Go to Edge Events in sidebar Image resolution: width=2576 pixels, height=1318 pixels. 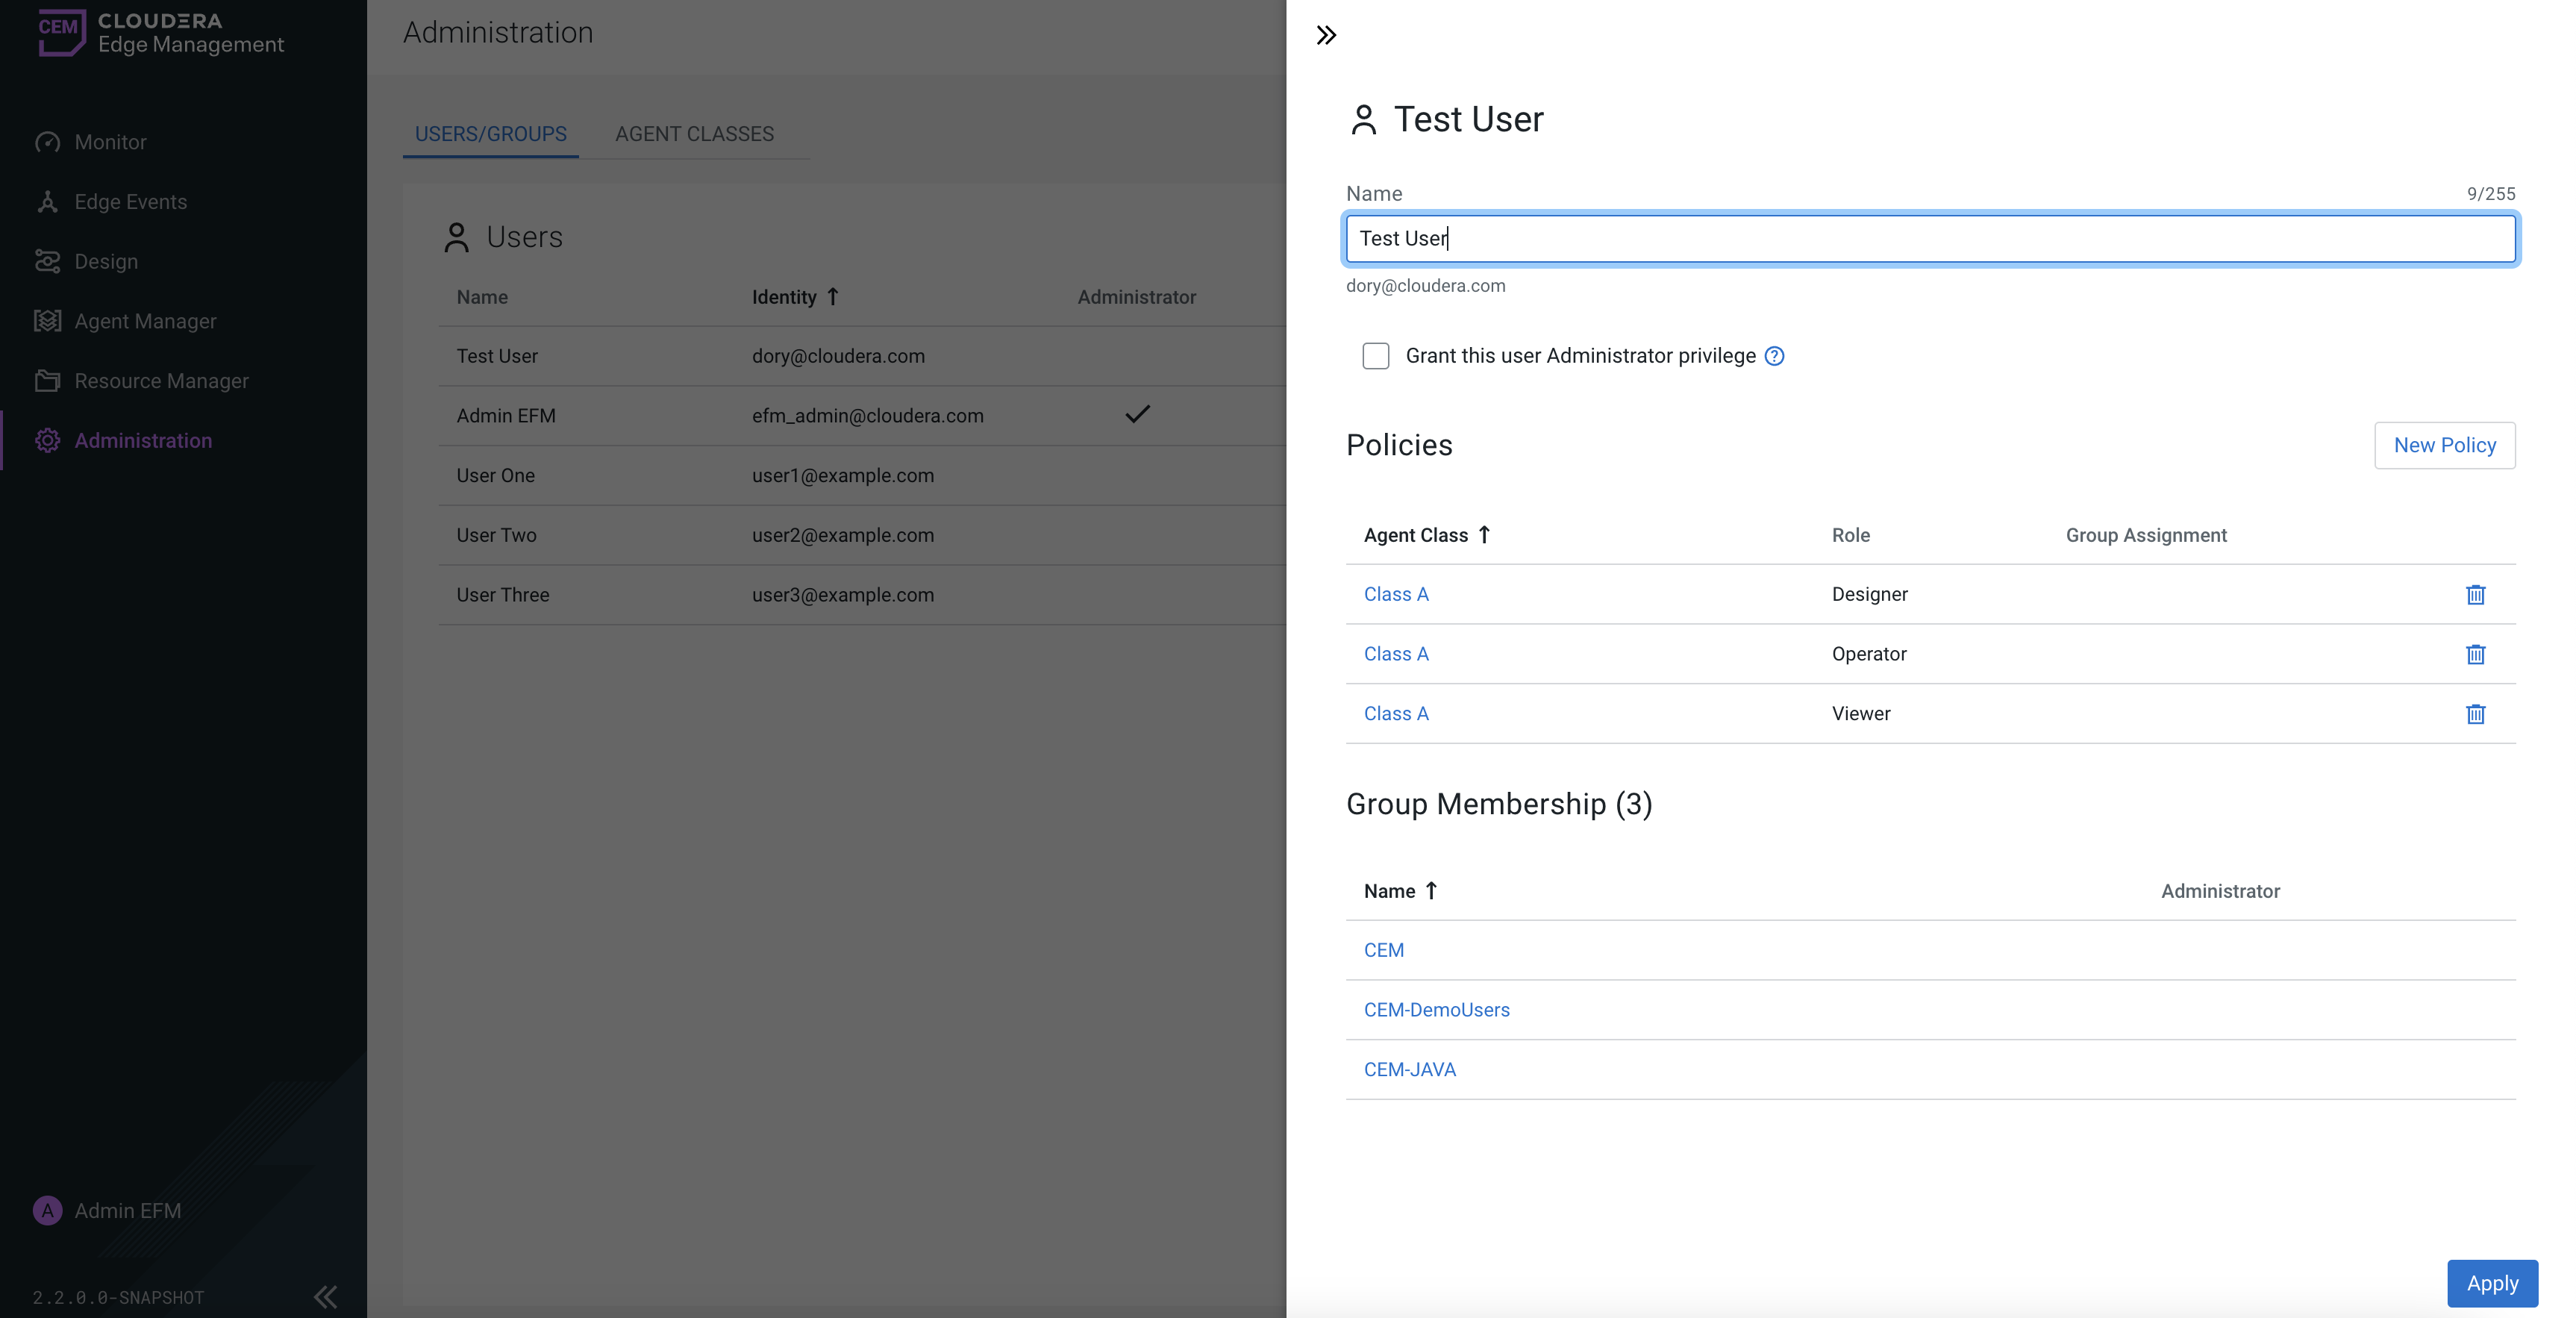[130, 202]
